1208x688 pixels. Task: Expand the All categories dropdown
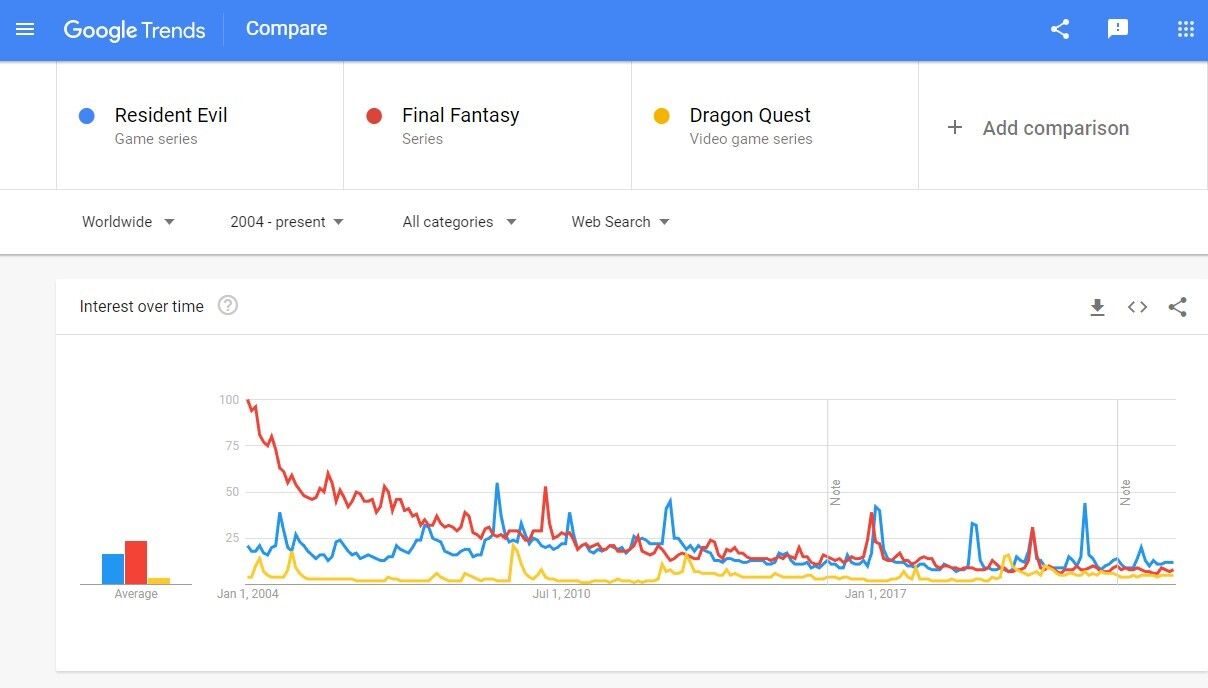pos(459,222)
